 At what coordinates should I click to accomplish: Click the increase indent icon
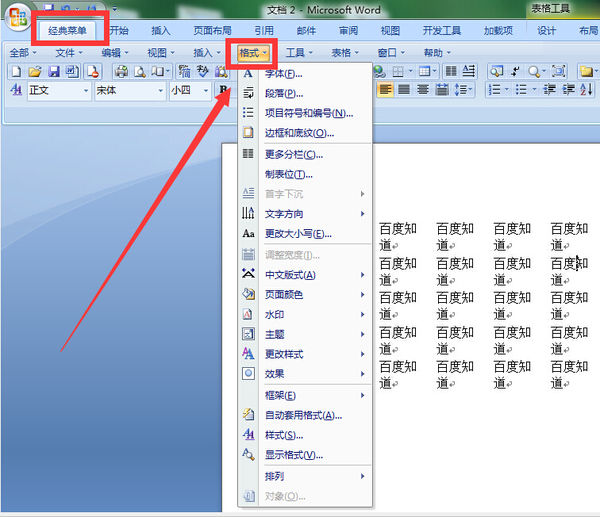[x=568, y=90]
